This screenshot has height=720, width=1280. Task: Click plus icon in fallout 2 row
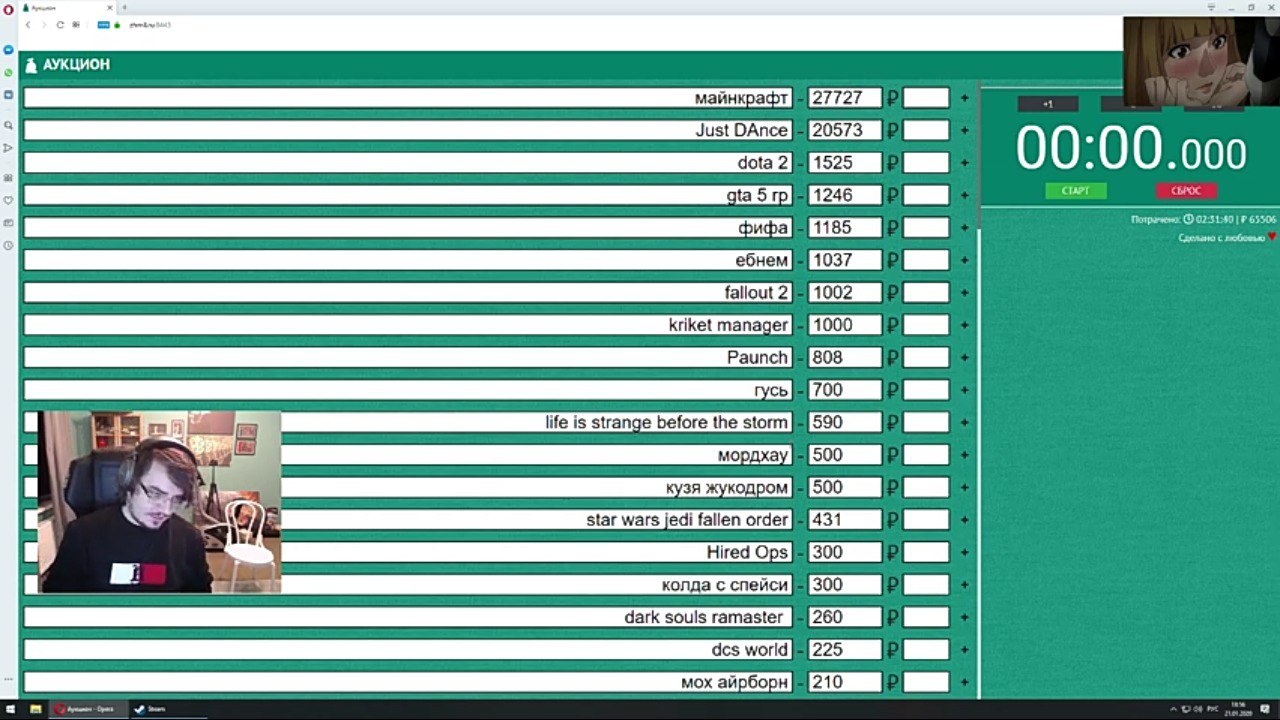pyautogui.click(x=964, y=293)
